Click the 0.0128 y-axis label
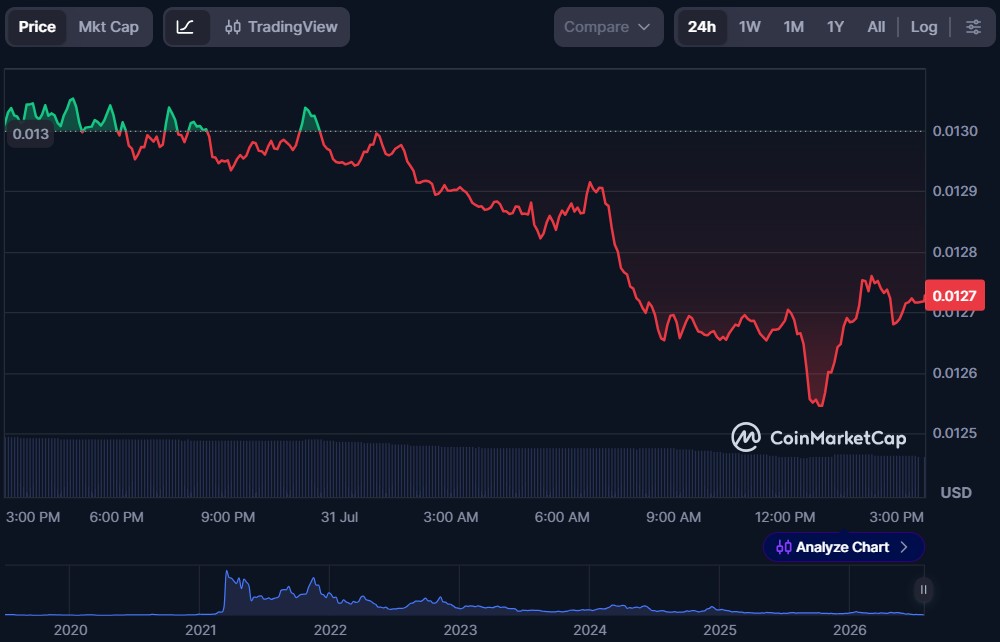 [955, 252]
